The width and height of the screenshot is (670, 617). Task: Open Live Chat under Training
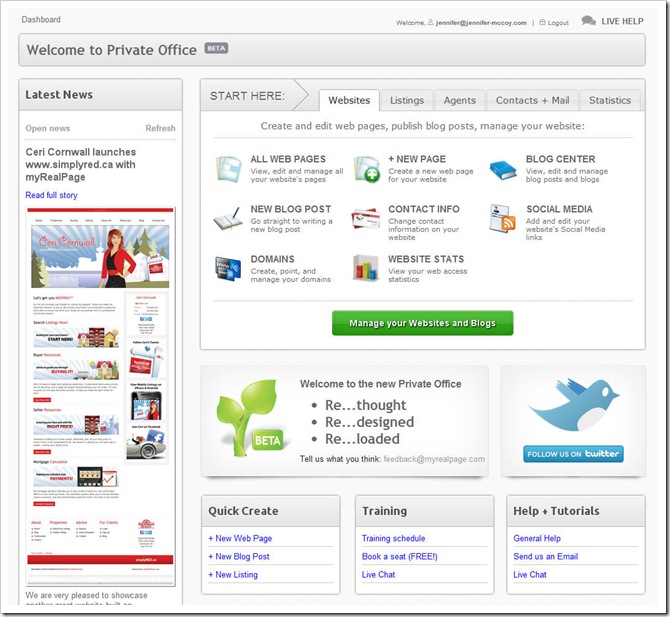click(x=378, y=575)
